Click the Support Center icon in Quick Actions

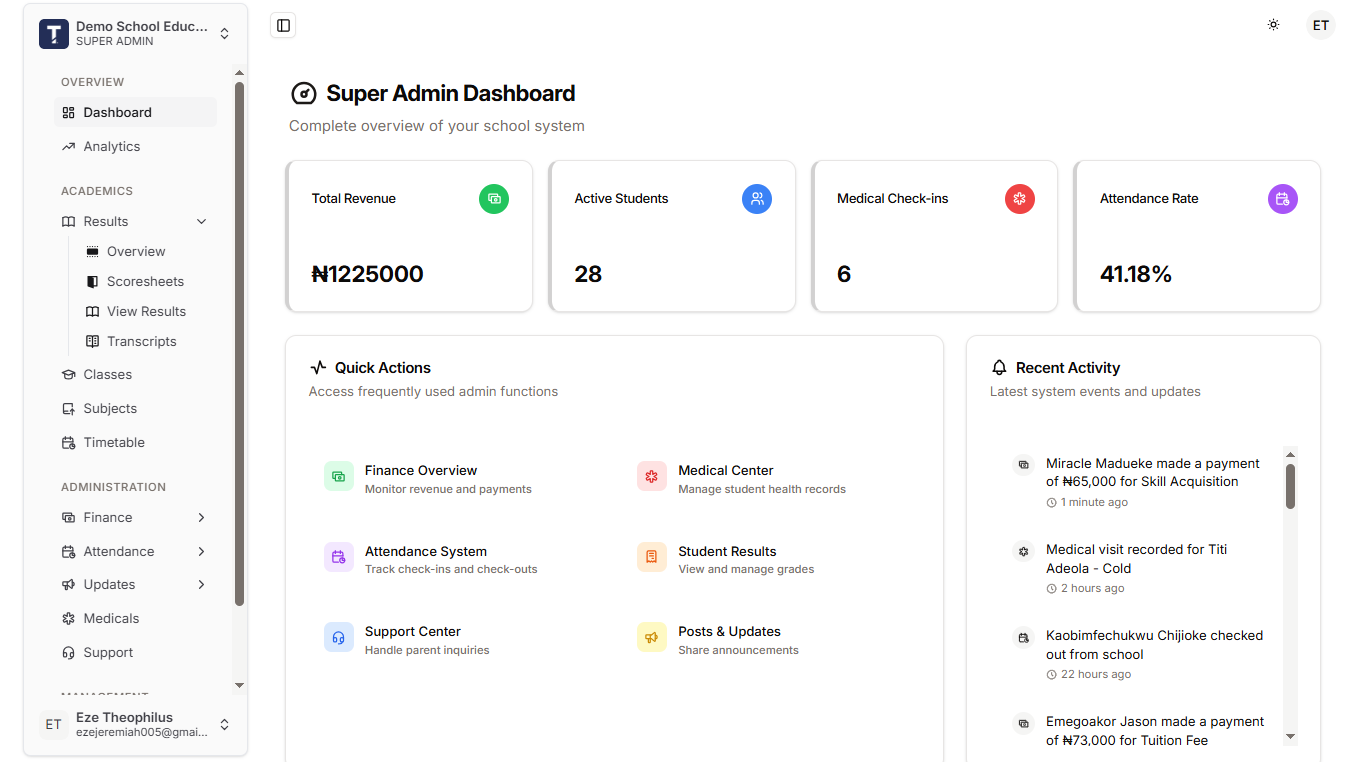[x=339, y=637]
